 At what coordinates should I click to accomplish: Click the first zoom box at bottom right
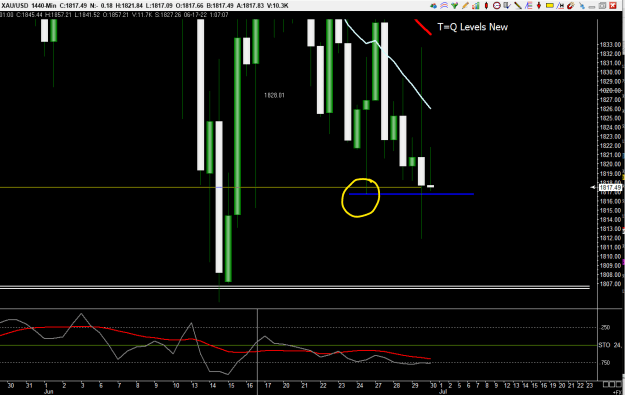click(x=606, y=384)
